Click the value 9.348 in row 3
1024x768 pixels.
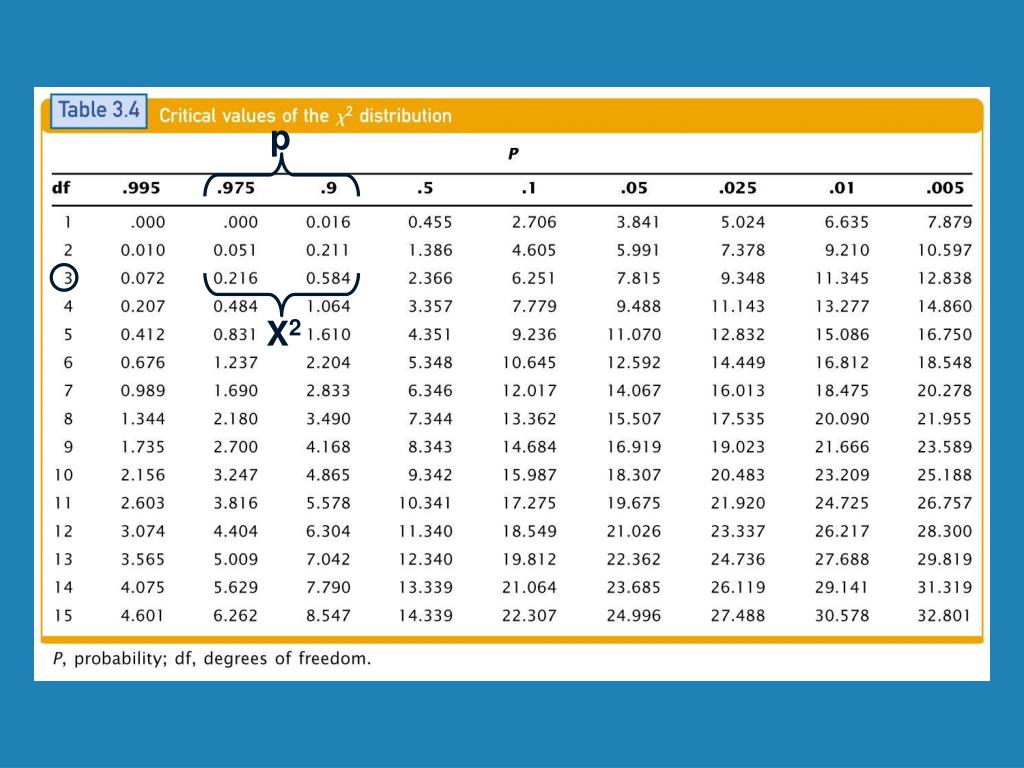pos(743,279)
